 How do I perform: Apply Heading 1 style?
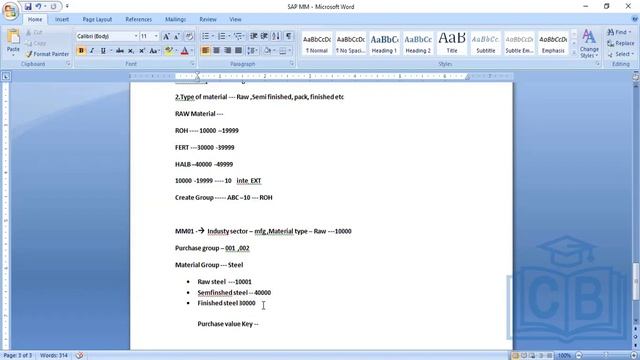[384, 44]
